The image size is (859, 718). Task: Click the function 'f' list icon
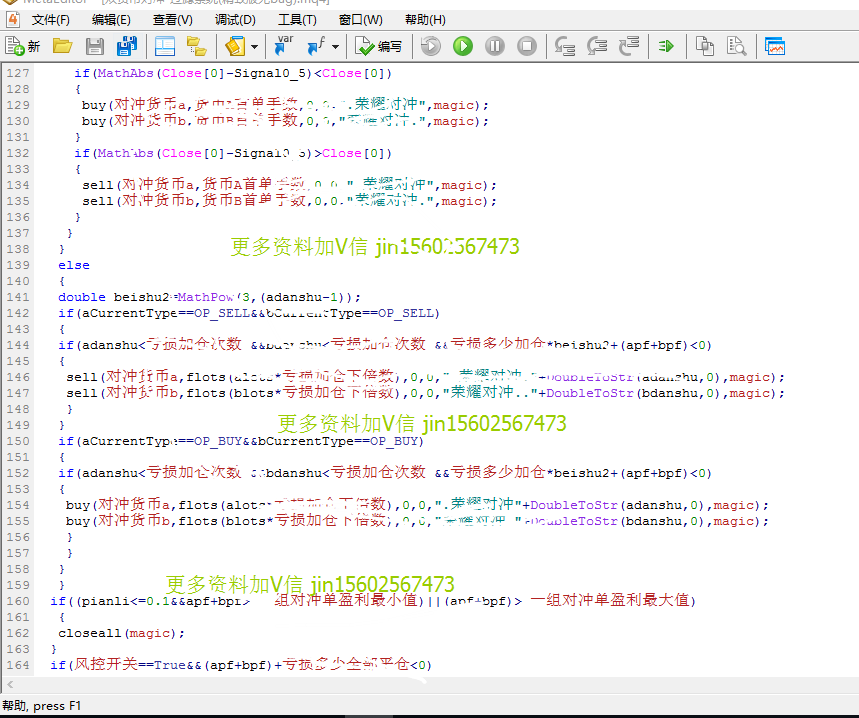point(316,47)
